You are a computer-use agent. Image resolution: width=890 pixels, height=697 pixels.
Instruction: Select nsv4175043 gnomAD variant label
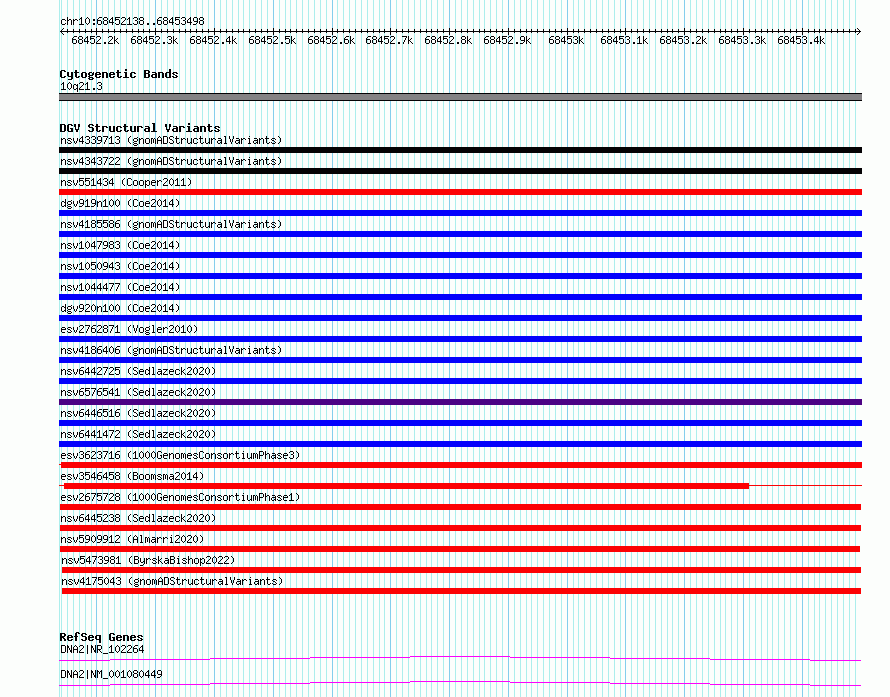172,581
